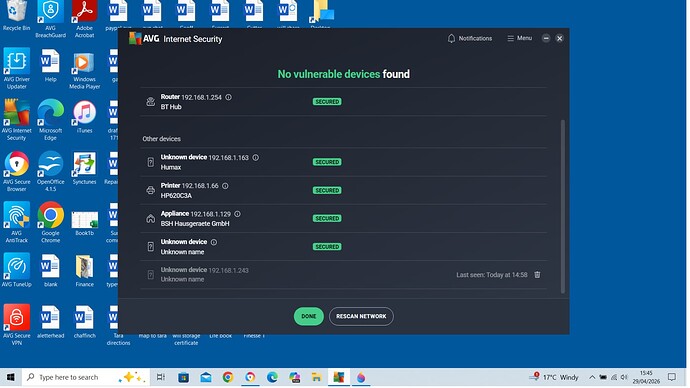Screen dimensions: 690x388
Task: Open Microsoft Edge from taskbar
Action: click(272, 377)
